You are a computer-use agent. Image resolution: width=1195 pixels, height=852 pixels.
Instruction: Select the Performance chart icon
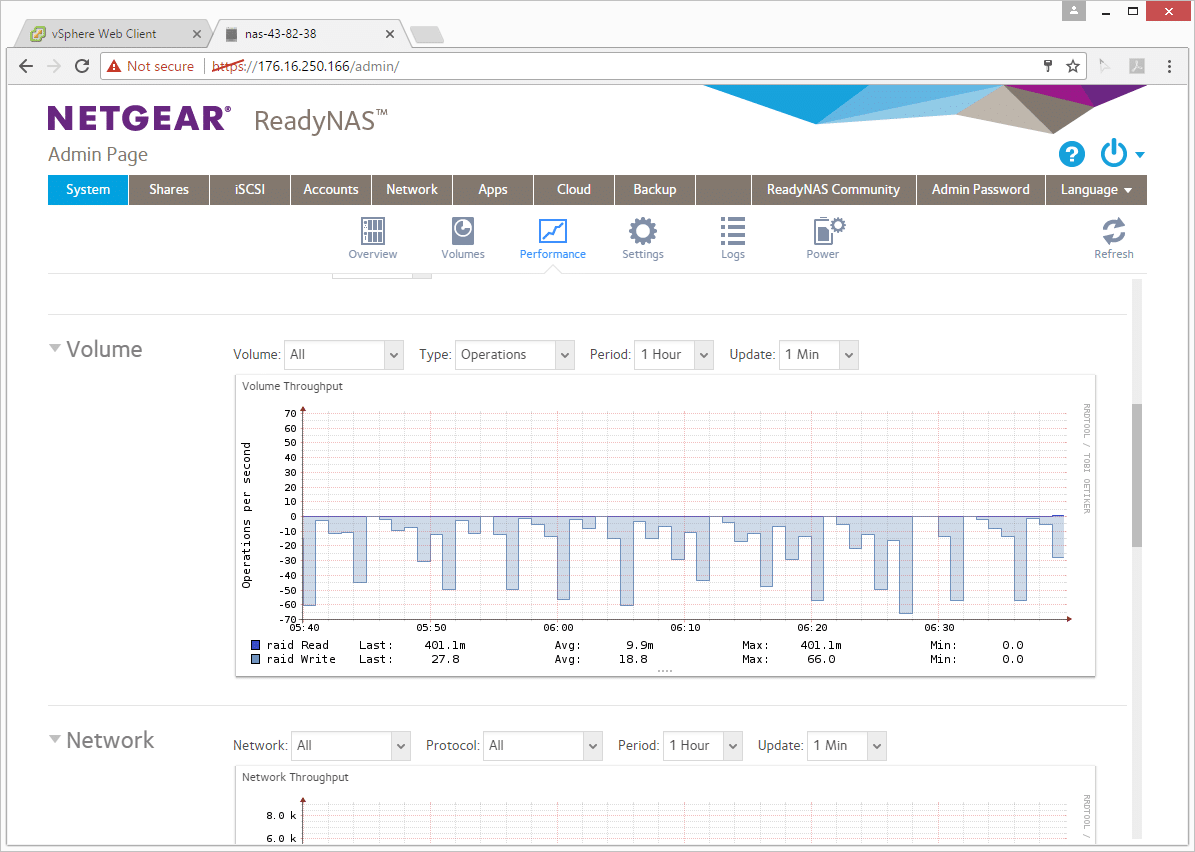[553, 238]
